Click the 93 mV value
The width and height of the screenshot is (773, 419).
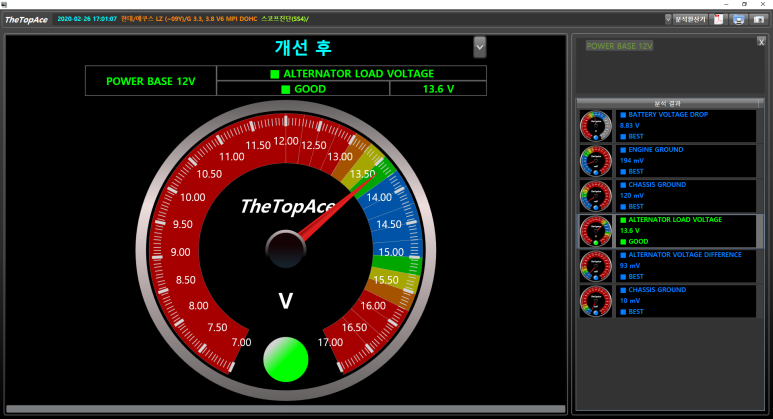coord(630,266)
